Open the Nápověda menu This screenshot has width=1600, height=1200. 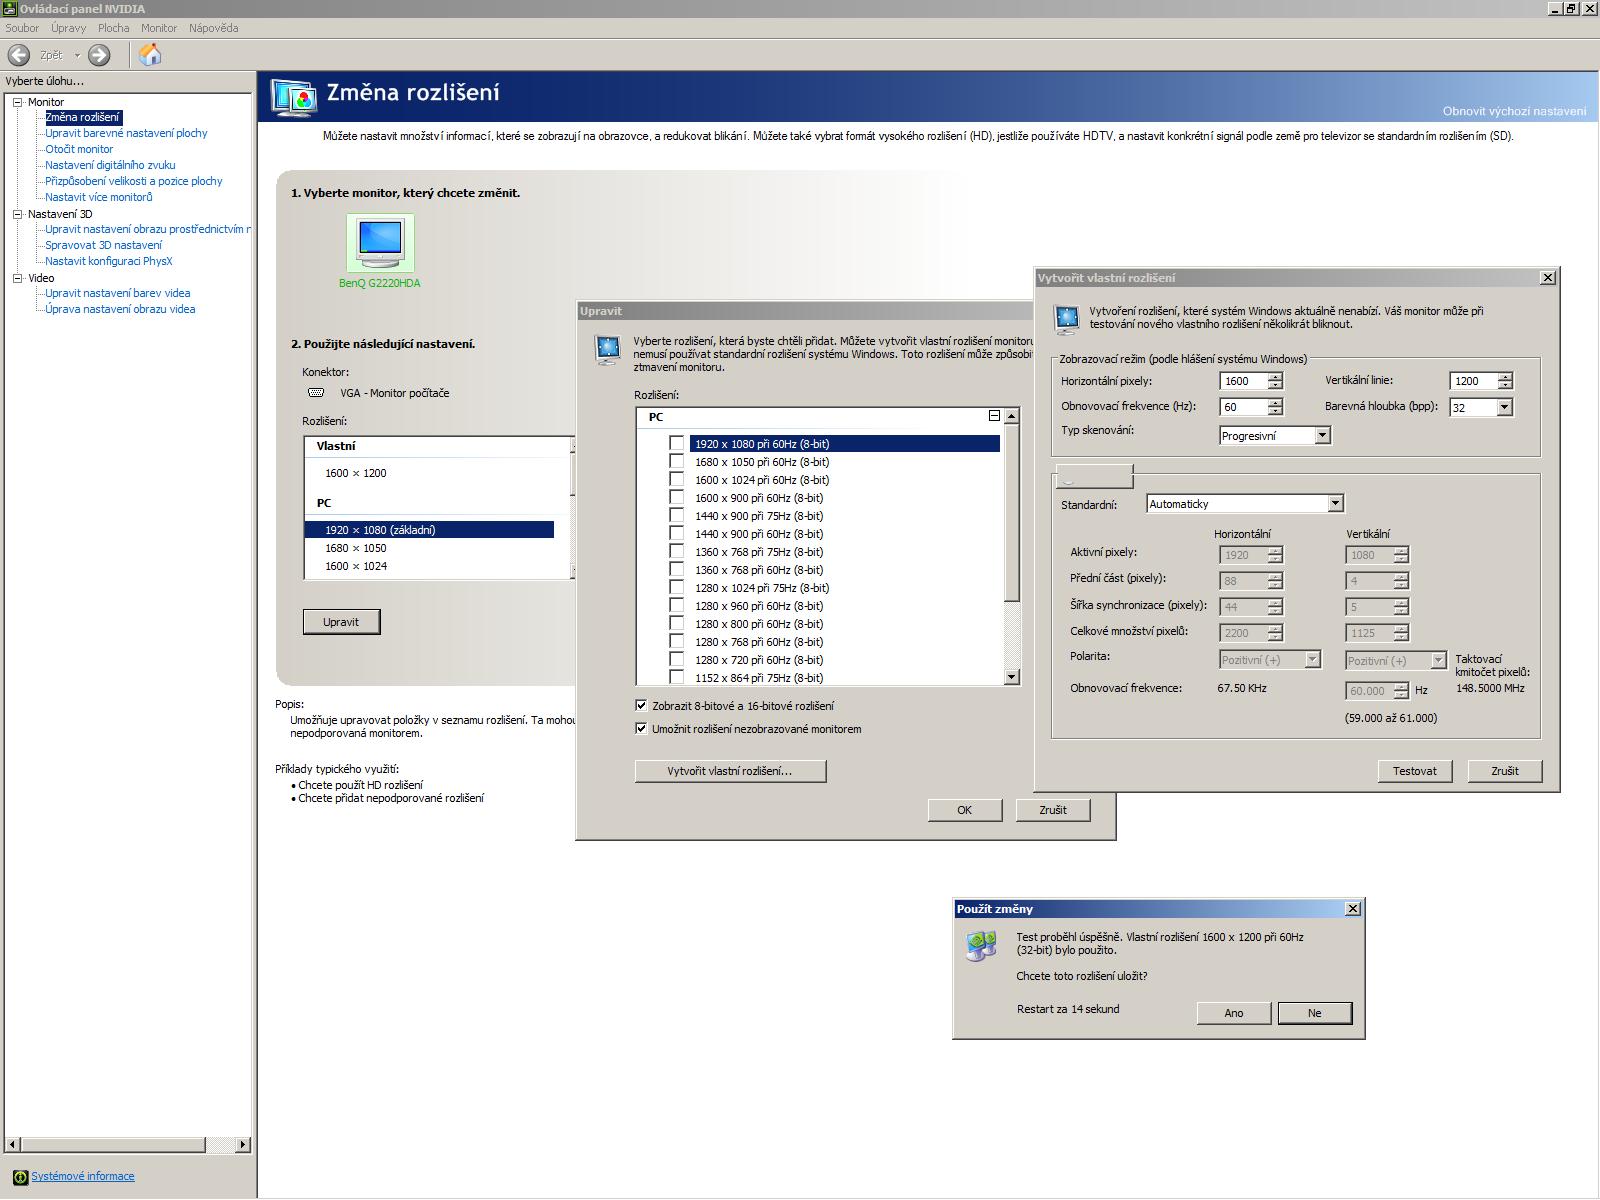[x=213, y=28]
